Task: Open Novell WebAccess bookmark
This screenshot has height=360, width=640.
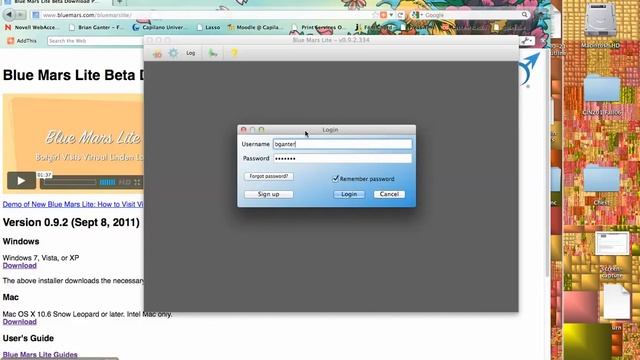Action: [32, 27]
